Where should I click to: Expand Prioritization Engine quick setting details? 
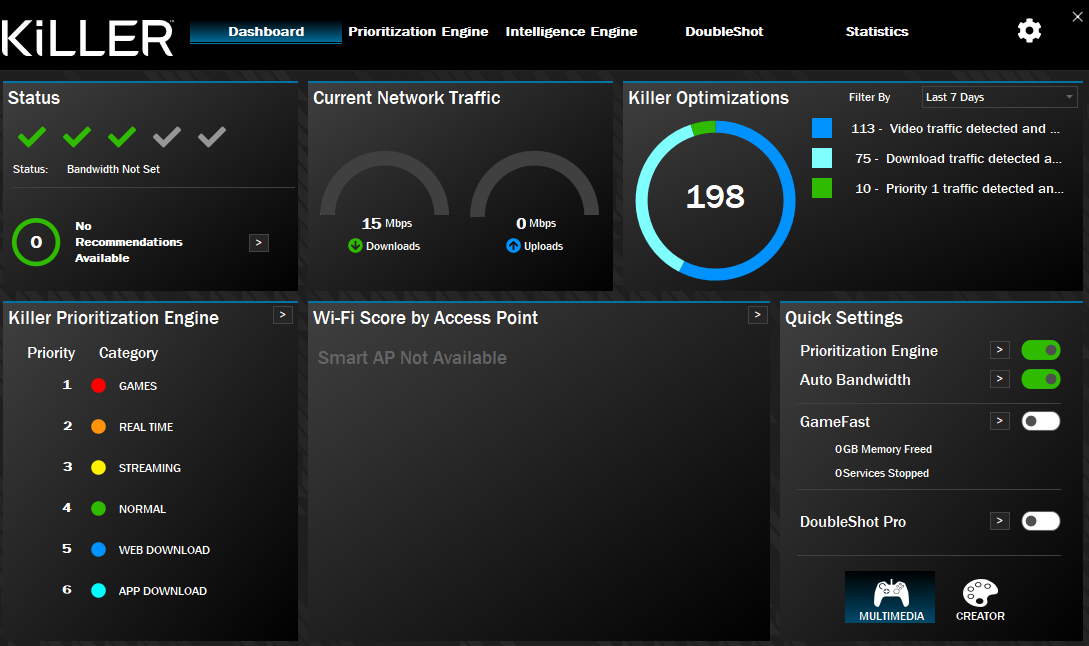(x=999, y=350)
